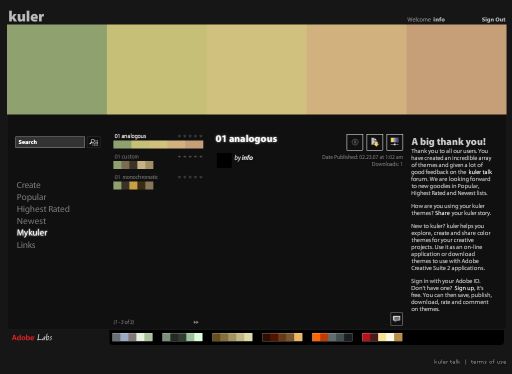Open the Popular themes list
Screen dimensions: 512x374
31,197
